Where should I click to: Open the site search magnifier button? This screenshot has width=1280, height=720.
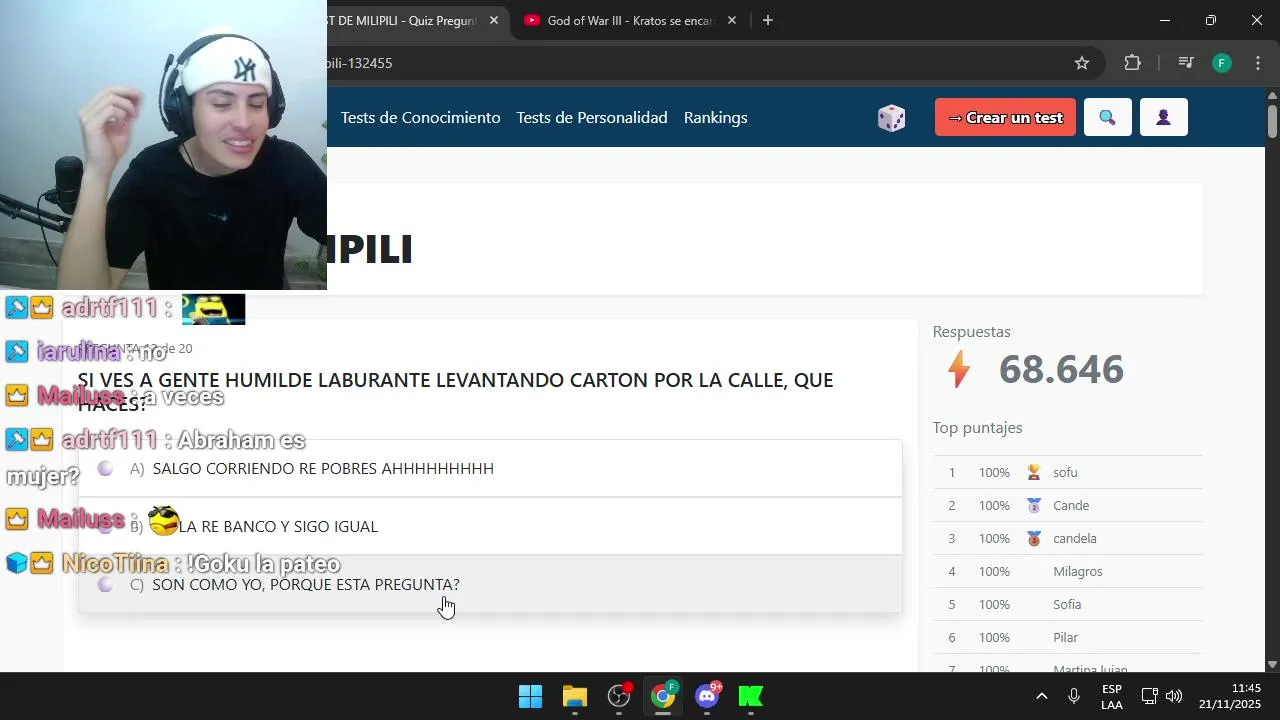tap(1107, 117)
